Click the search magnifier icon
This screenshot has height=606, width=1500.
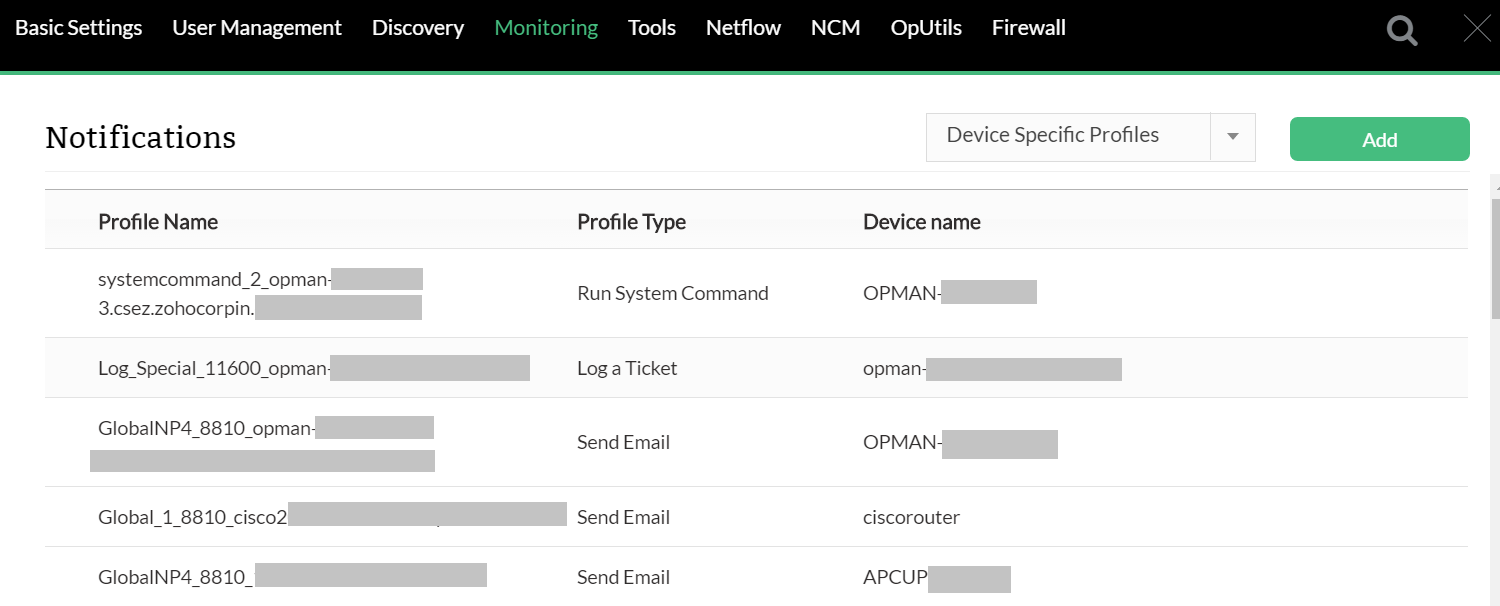click(x=1402, y=31)
